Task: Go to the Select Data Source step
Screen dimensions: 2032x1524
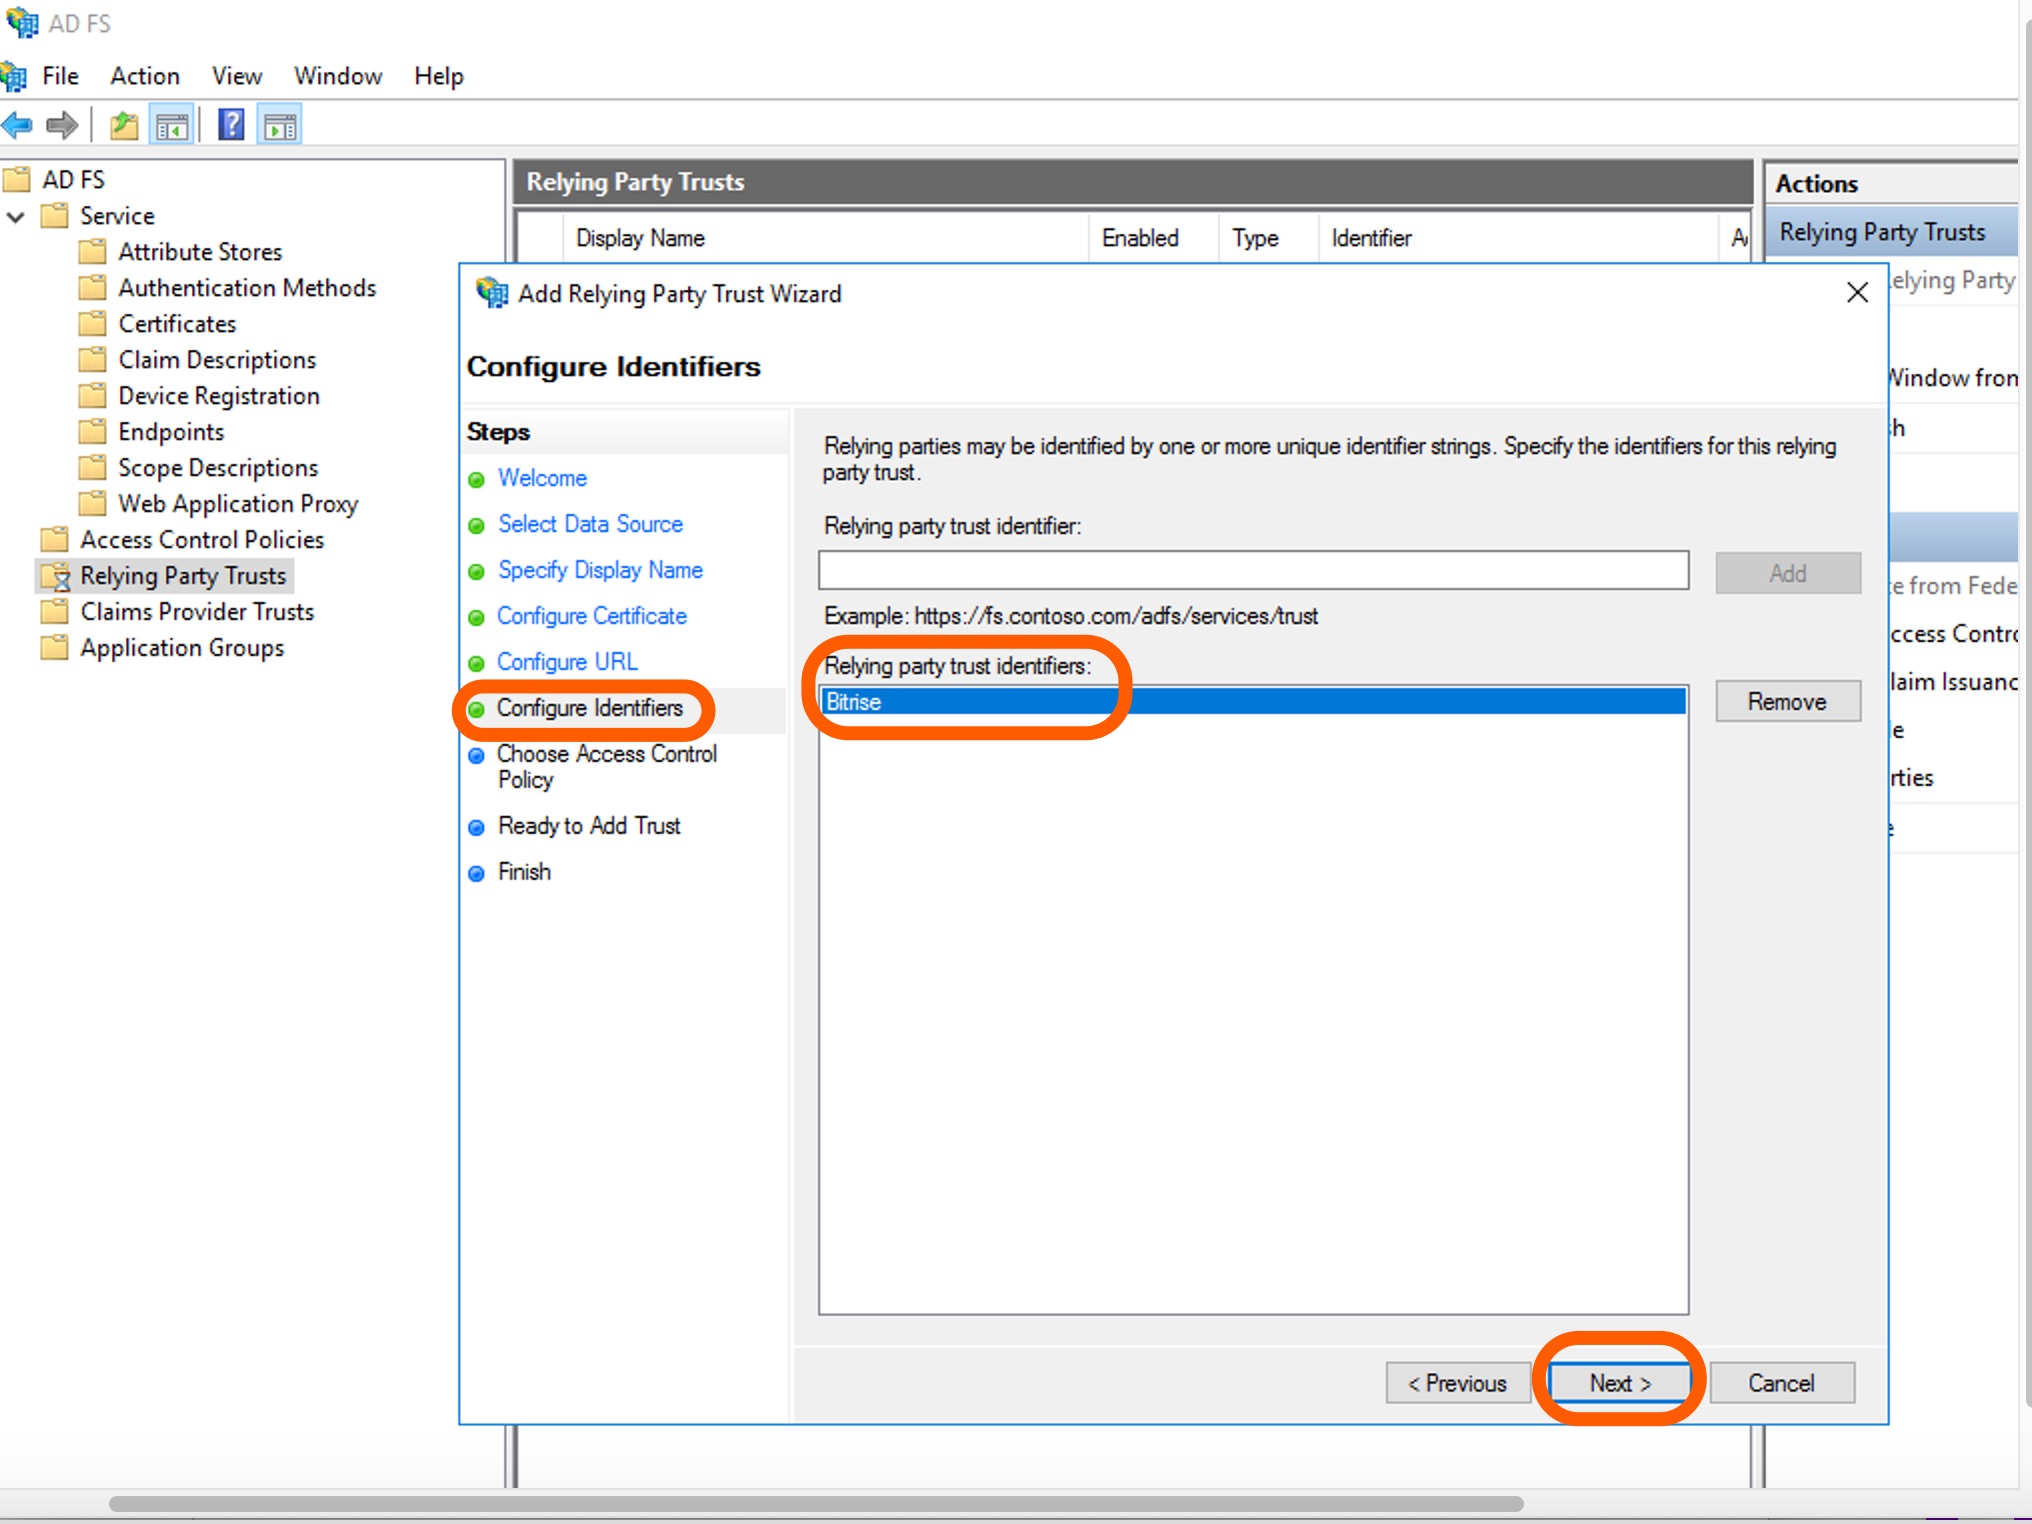Action: tap(590, 524)
